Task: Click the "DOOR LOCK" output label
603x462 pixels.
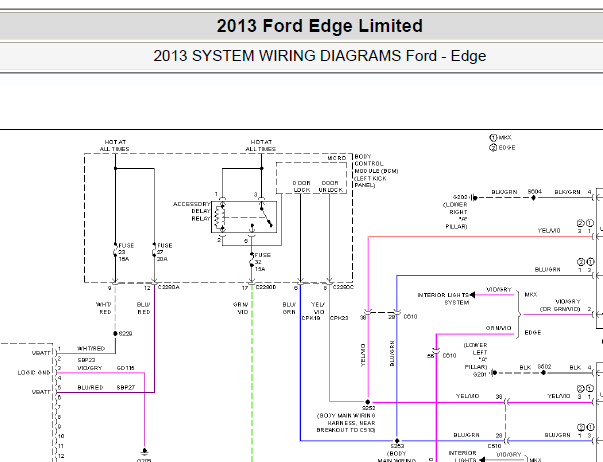Action: tap(302, 187)
